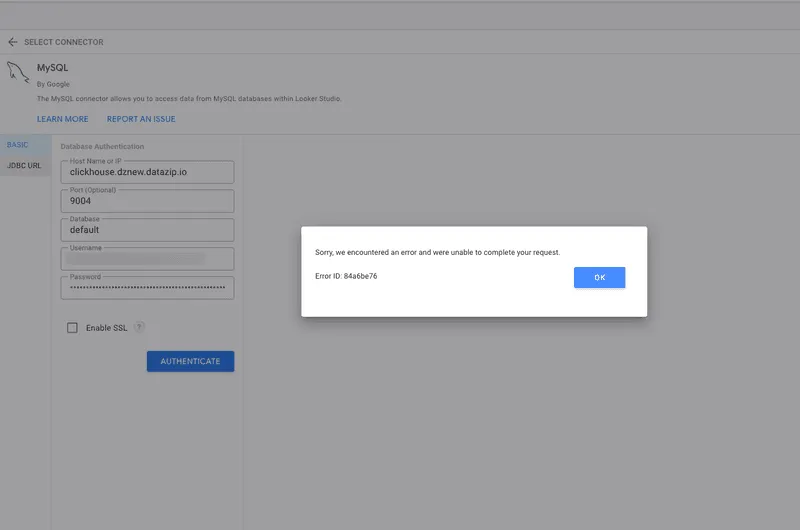
Task: Switch to the JDBC URL tab
Action: coord(24,166)
